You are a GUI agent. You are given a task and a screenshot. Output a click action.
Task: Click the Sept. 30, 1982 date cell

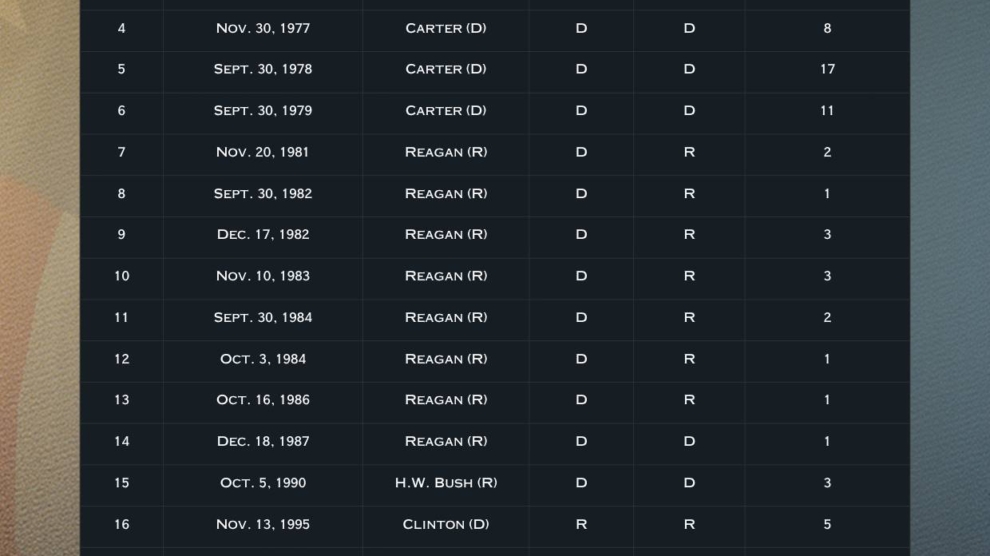[263, 194]
